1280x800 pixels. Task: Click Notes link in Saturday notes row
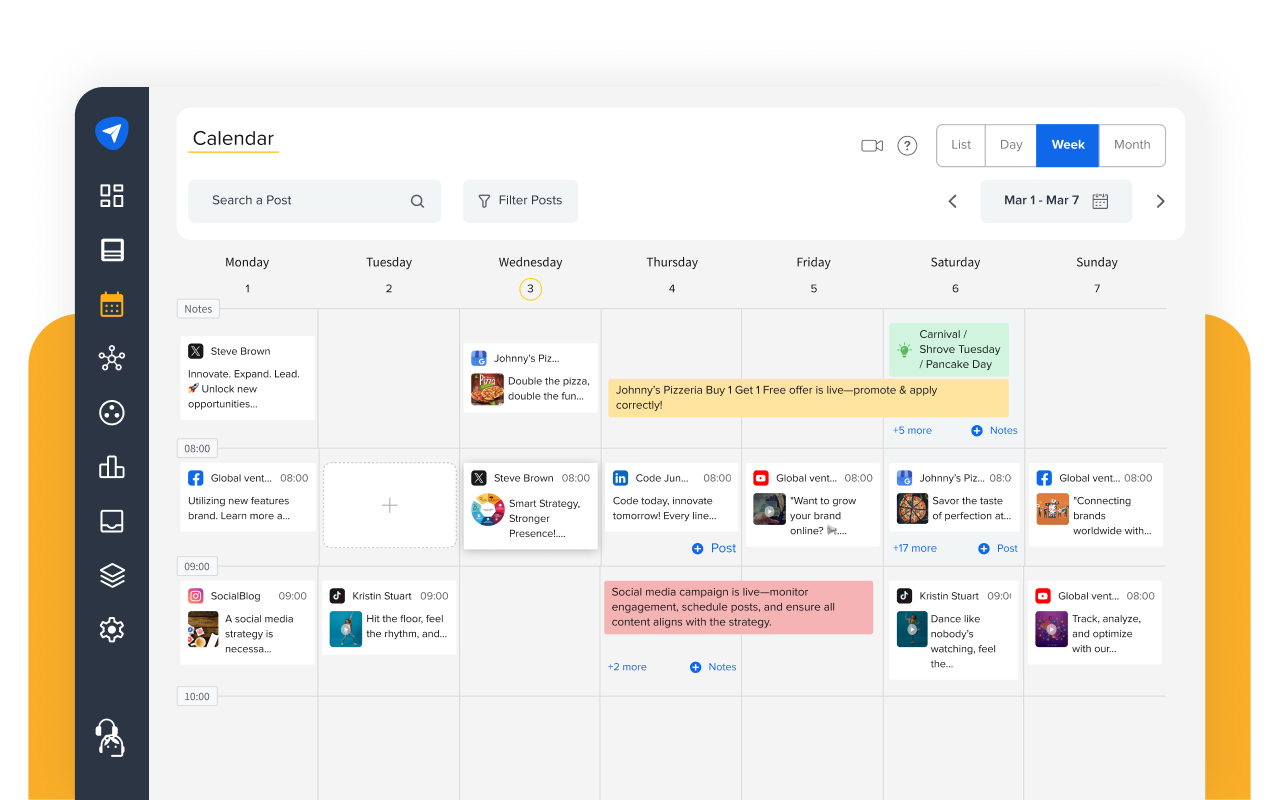[x=1003, y=431]
